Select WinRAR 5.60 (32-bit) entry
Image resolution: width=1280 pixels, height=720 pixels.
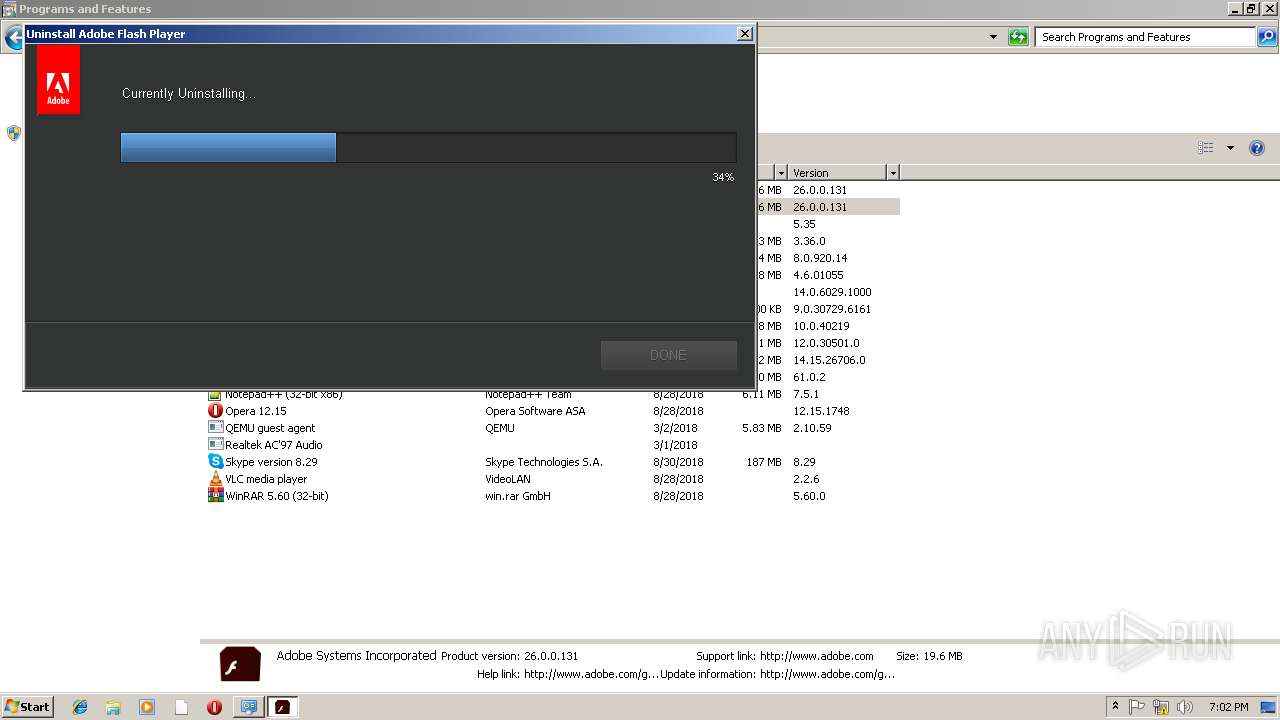277,496
